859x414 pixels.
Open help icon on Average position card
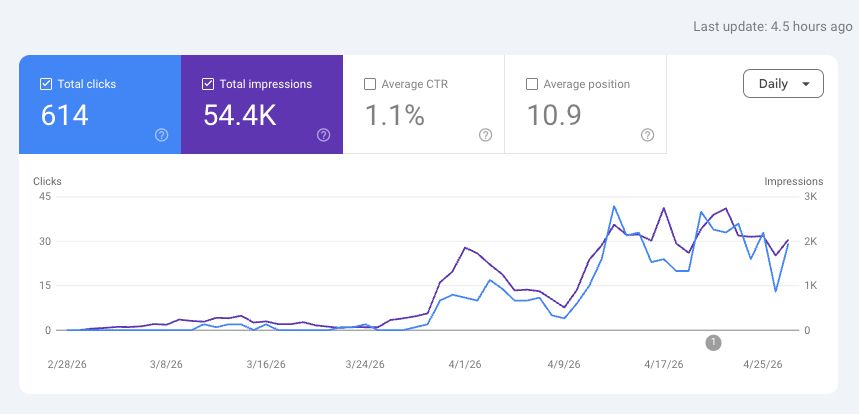[648, 135]
